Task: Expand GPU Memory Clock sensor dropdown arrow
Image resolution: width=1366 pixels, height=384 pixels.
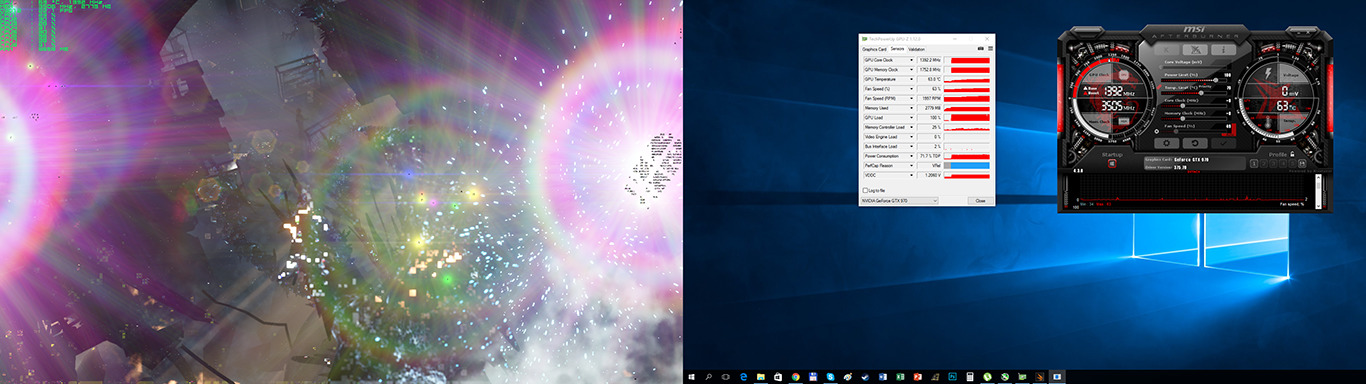Action: point(912,69)
